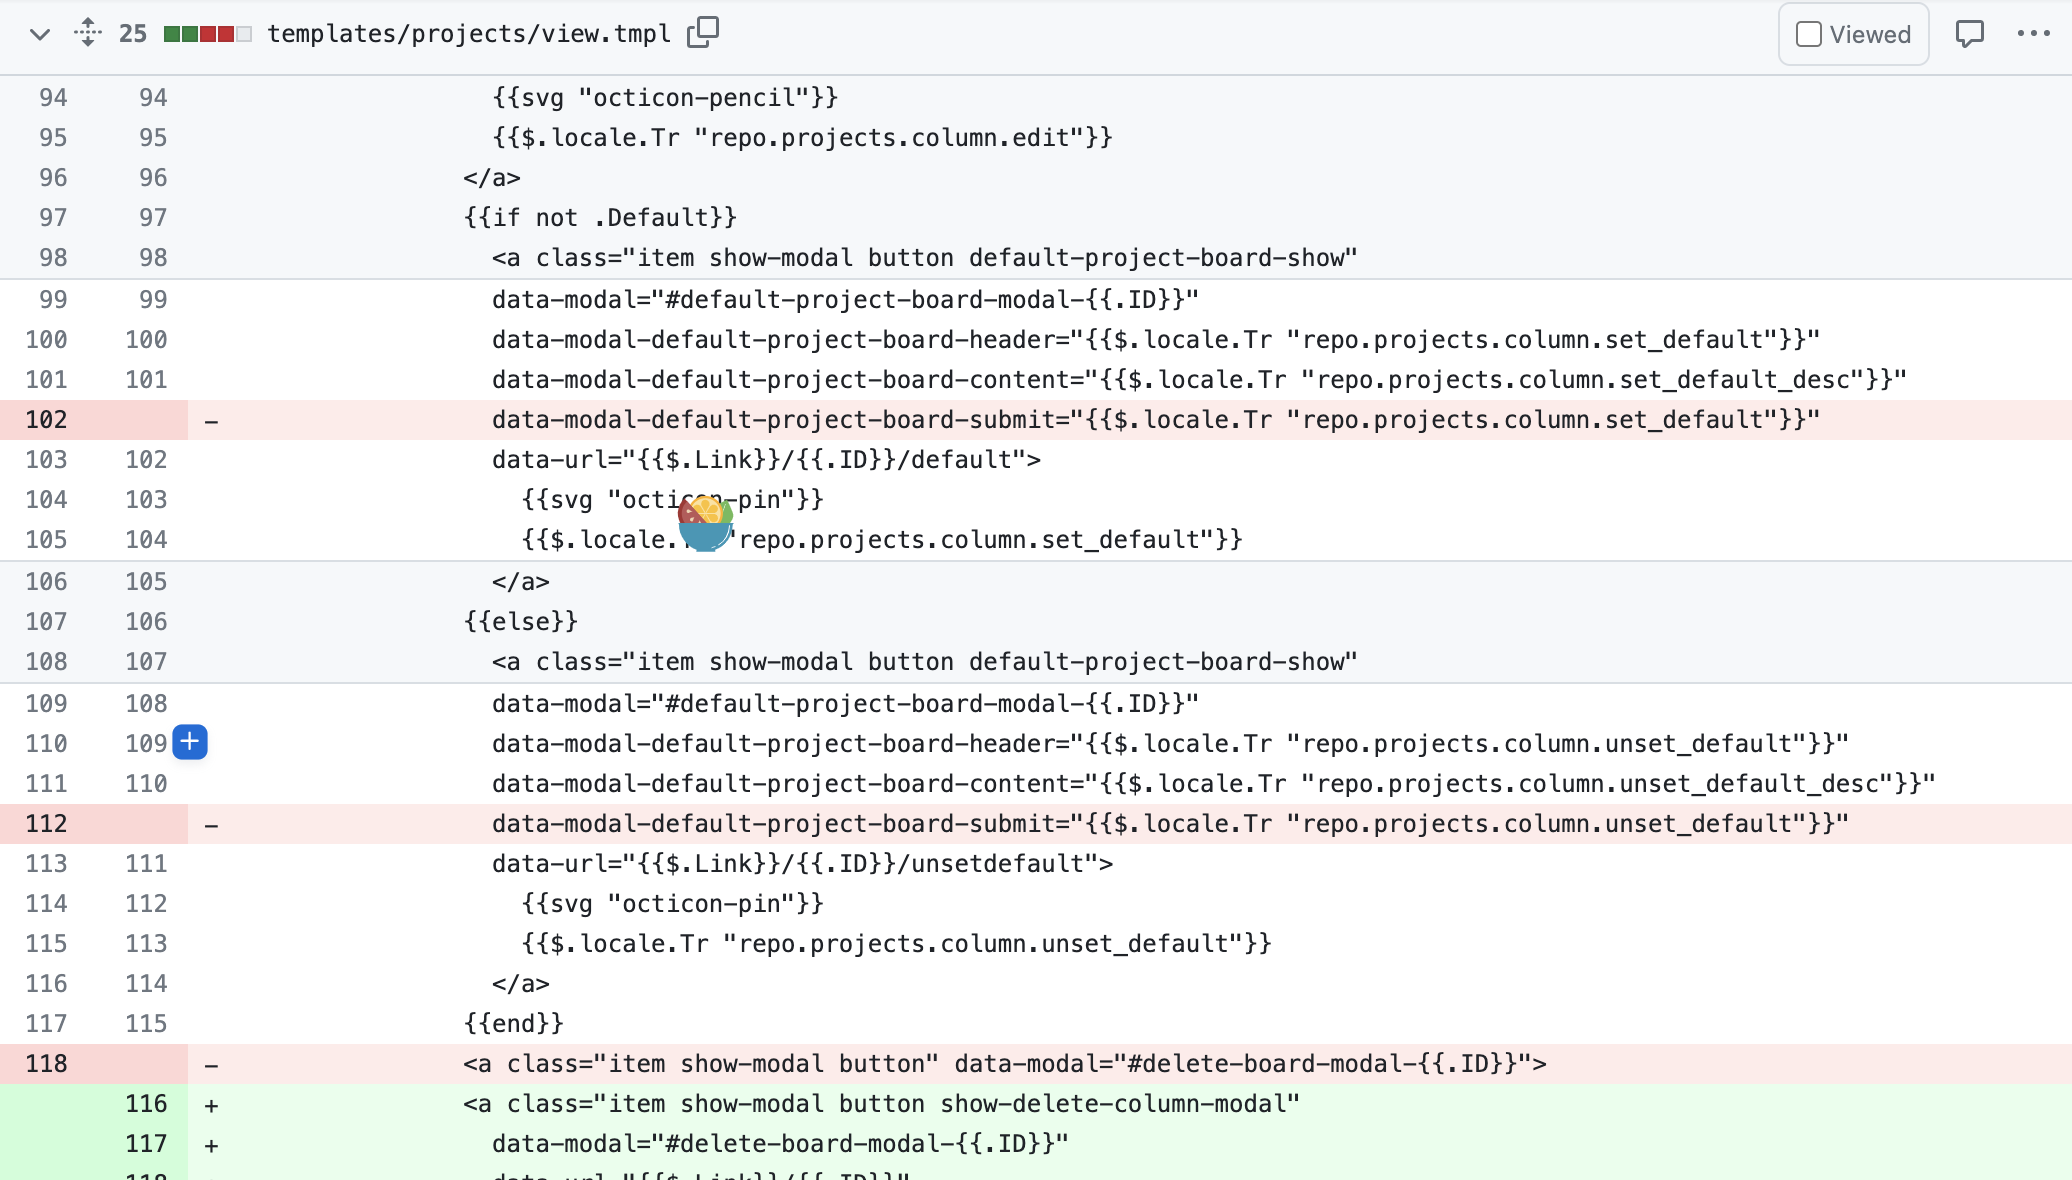Open file comment speech bubble icon
The height and width of the screenshot is (1180, 2072).
[1969, 34]
